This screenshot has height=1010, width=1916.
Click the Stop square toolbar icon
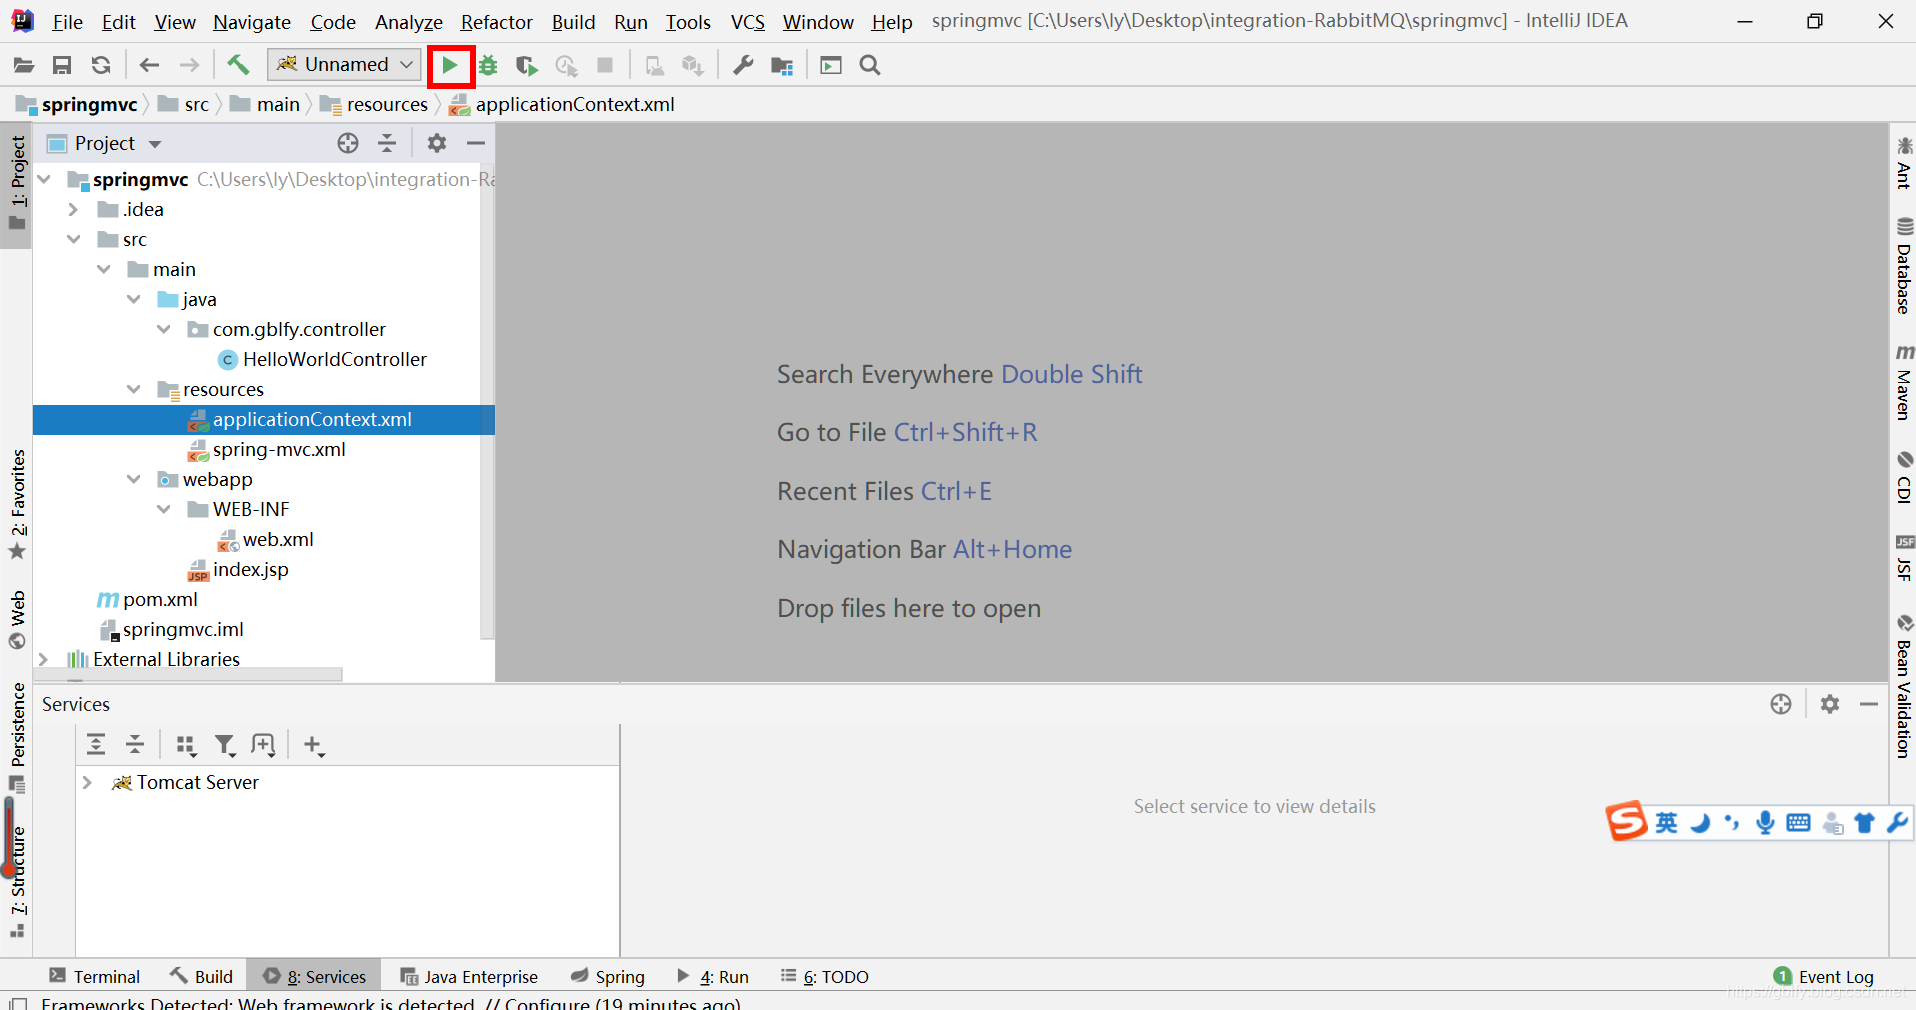(605, 65)
